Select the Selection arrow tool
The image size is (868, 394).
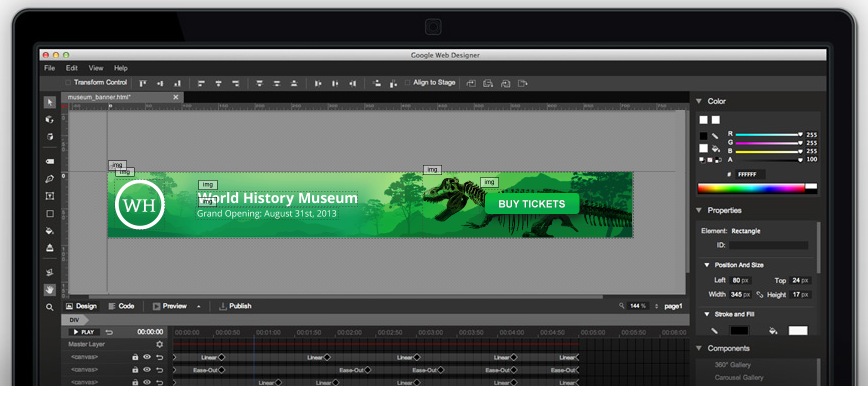[x=50, y=102]
